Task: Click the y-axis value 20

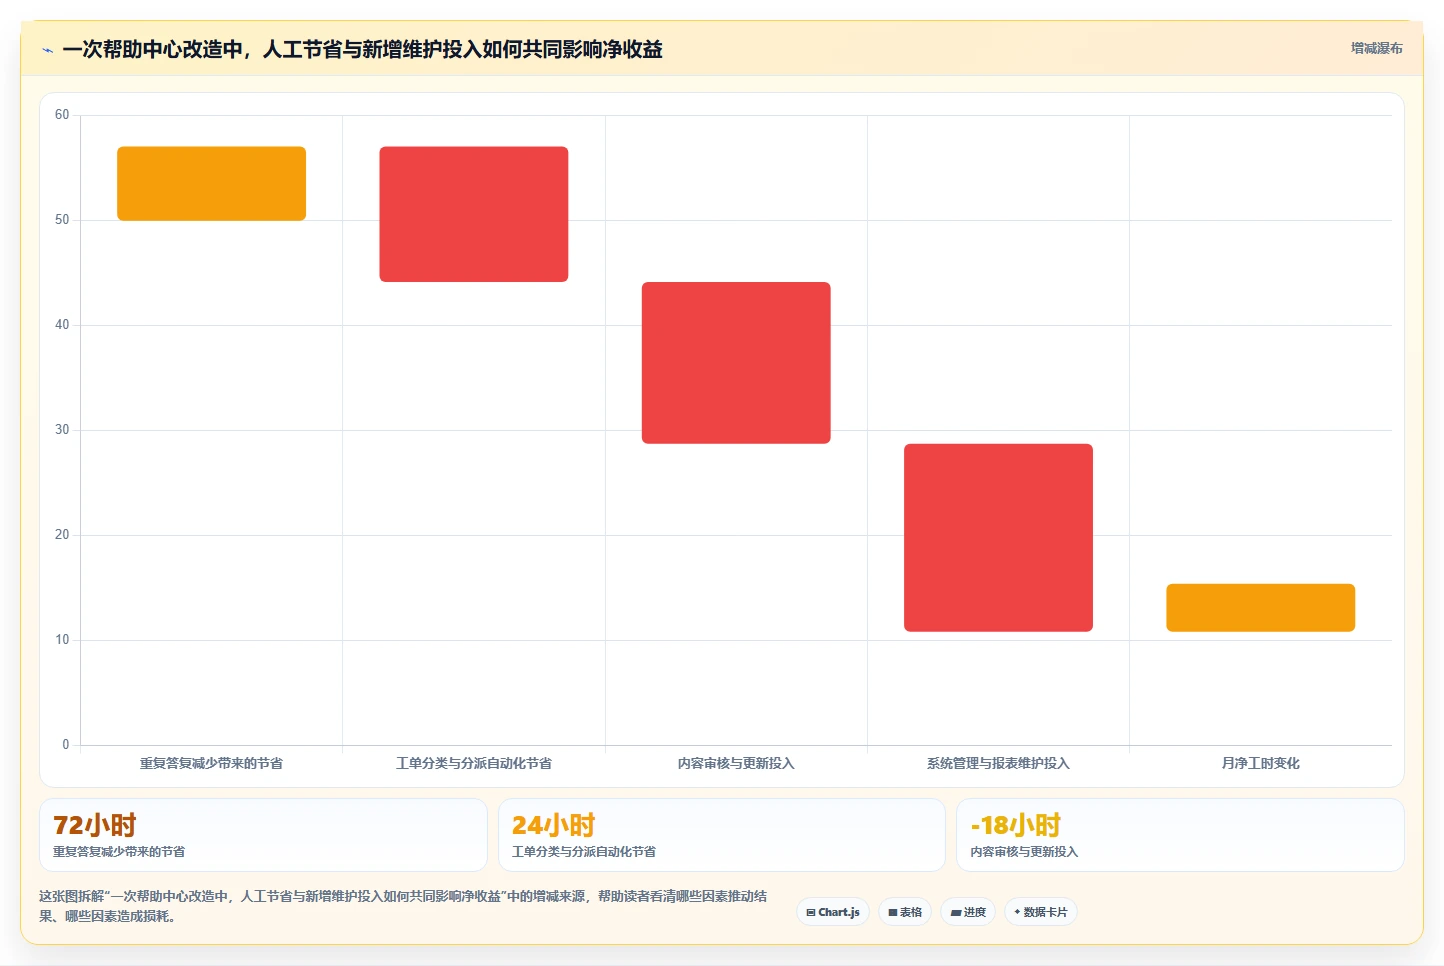Action: (x=62, y=535)
